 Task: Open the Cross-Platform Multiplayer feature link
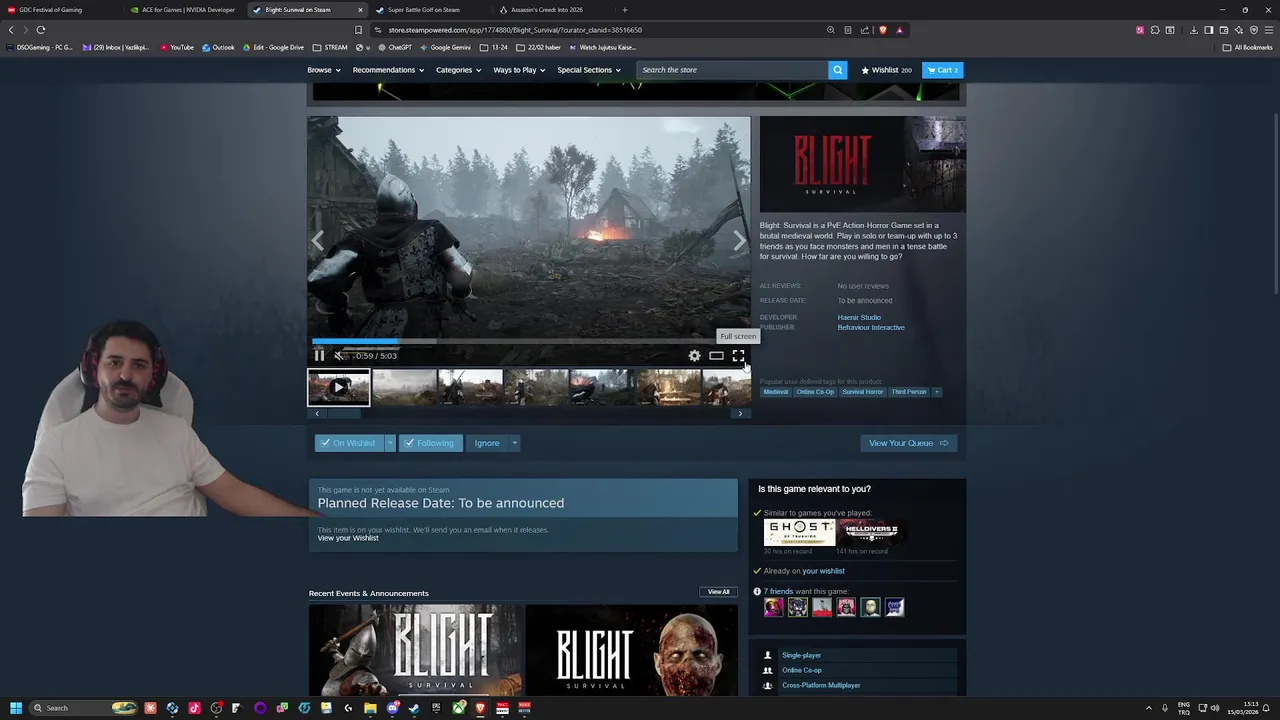coord(821,685)
